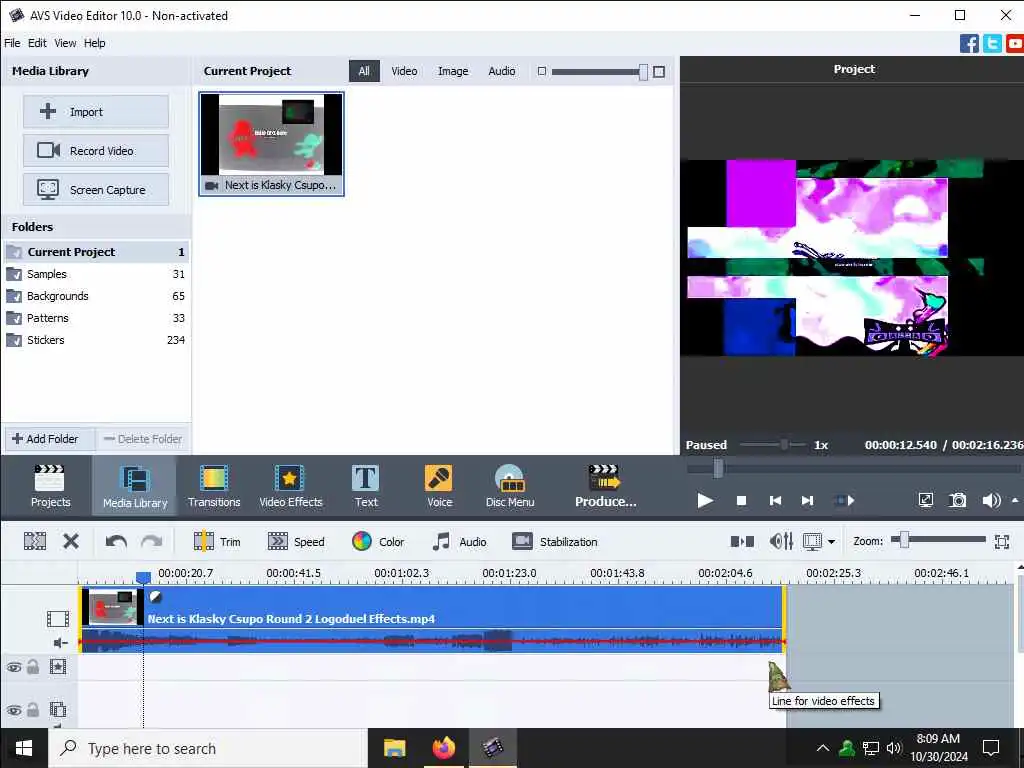
Task: Select the Media Library toolbar icon
Action: 135,486
